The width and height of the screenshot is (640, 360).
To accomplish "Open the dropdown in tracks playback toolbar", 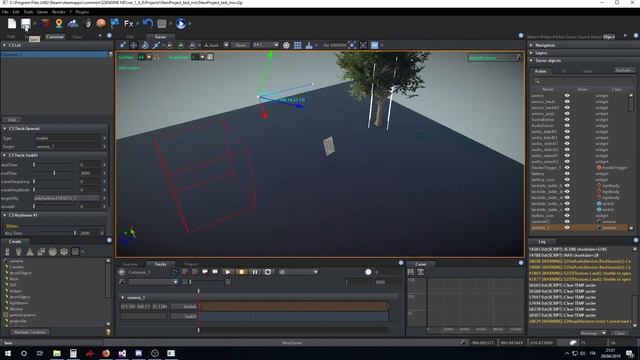I will (x=299, y=272).
